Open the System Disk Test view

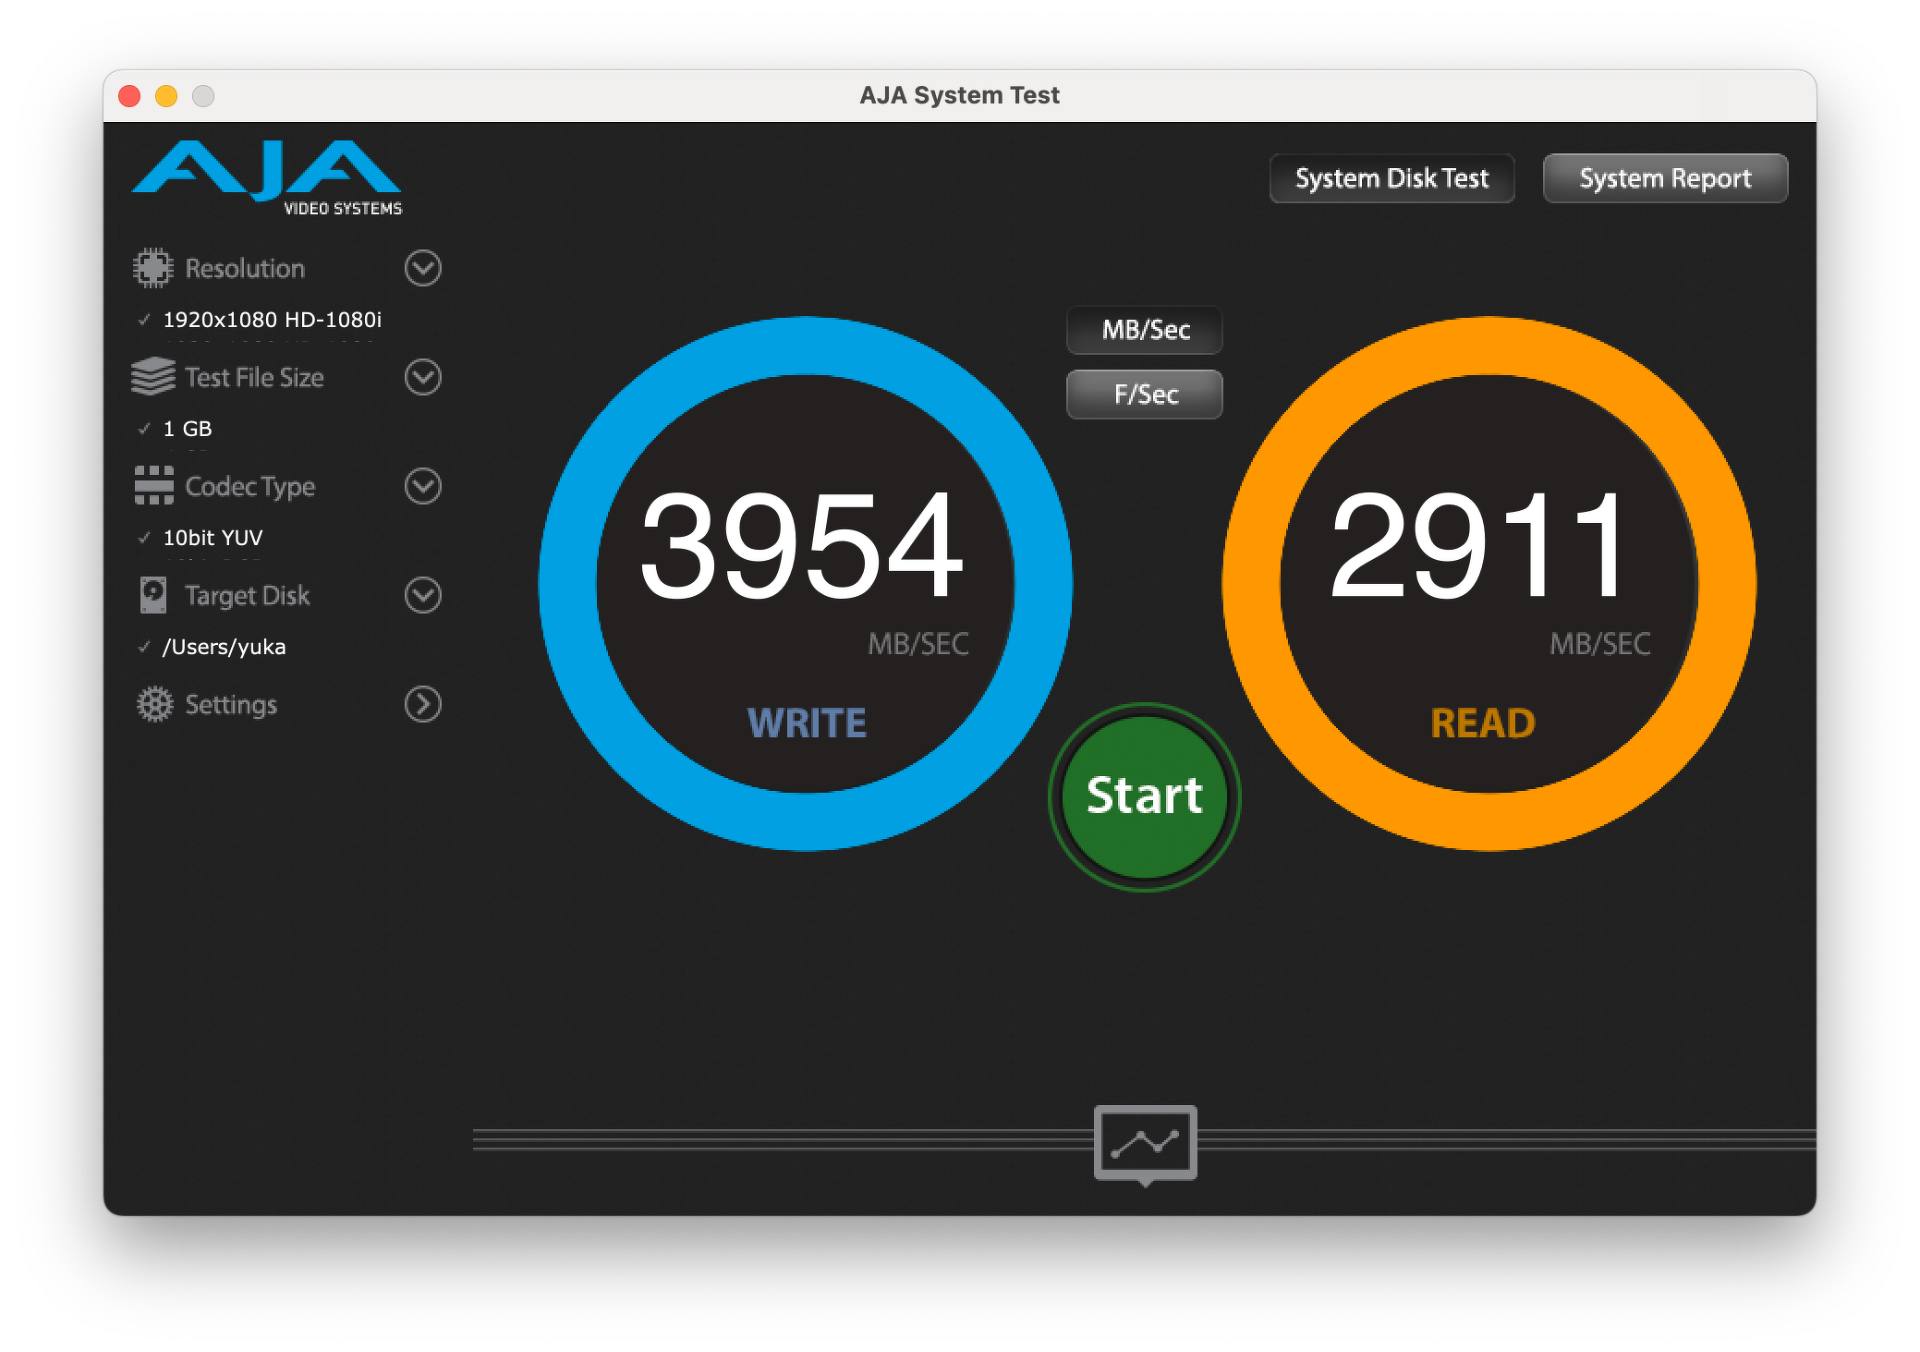pos(1392,178)
